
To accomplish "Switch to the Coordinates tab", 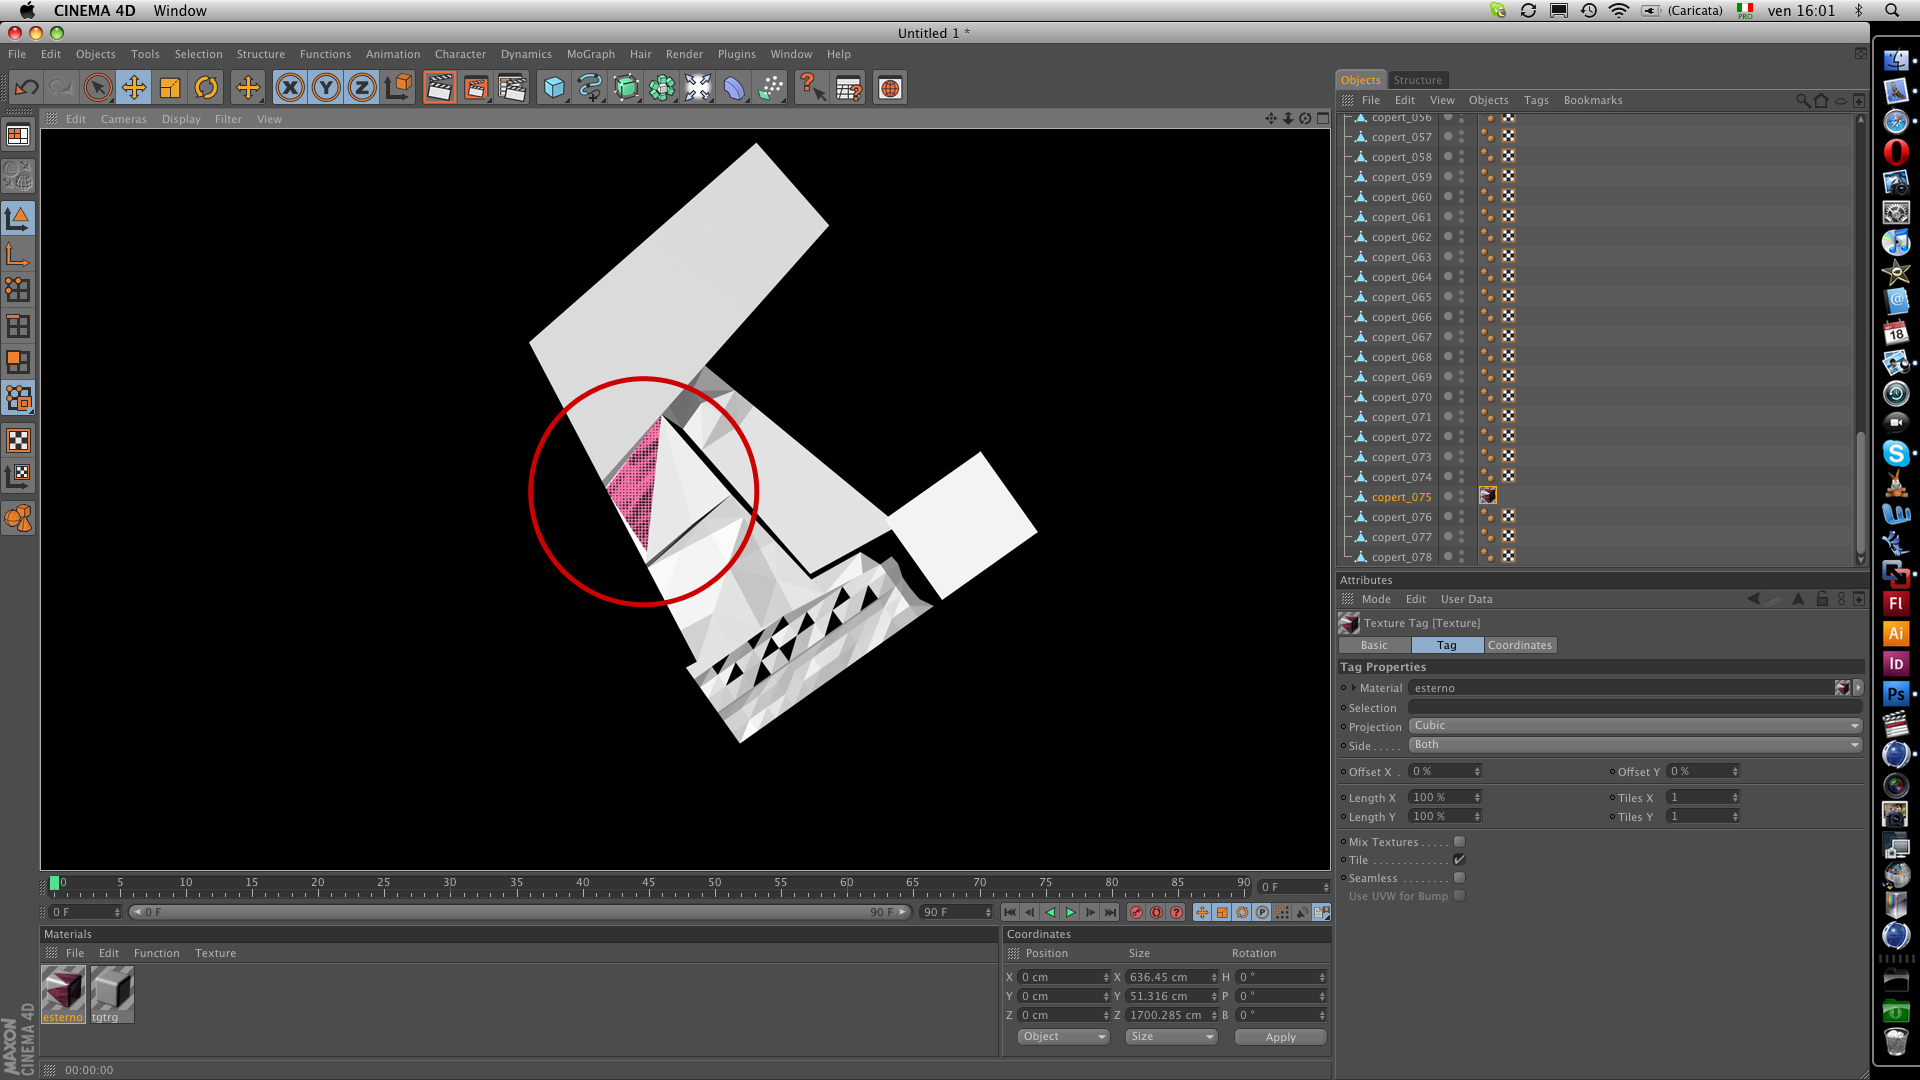I will [x=1519, y=645].
